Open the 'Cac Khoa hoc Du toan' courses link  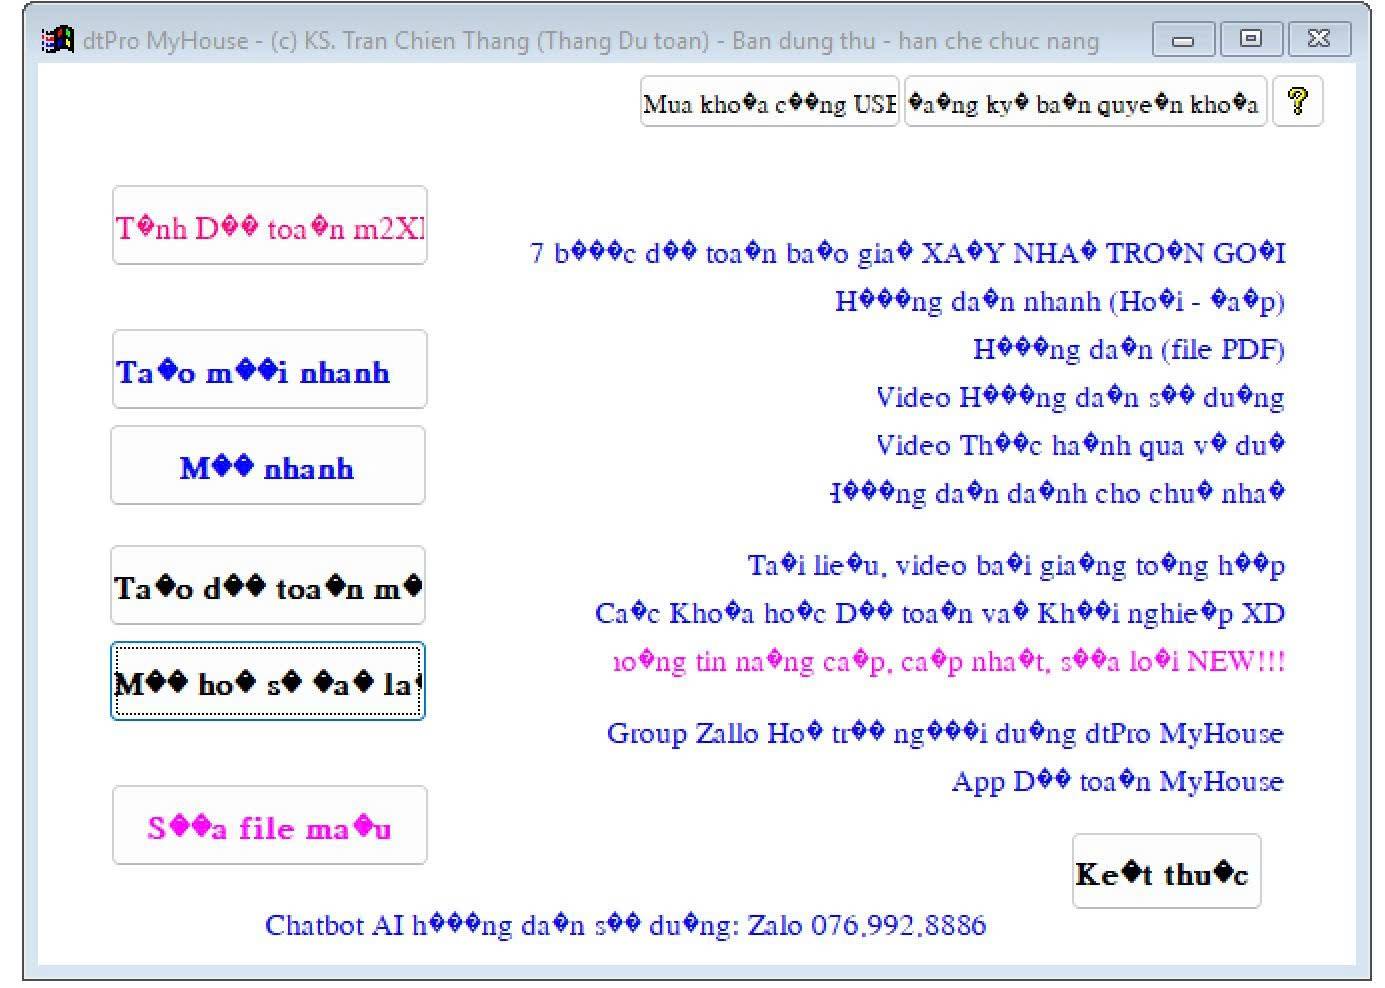[x=939, y=613]
